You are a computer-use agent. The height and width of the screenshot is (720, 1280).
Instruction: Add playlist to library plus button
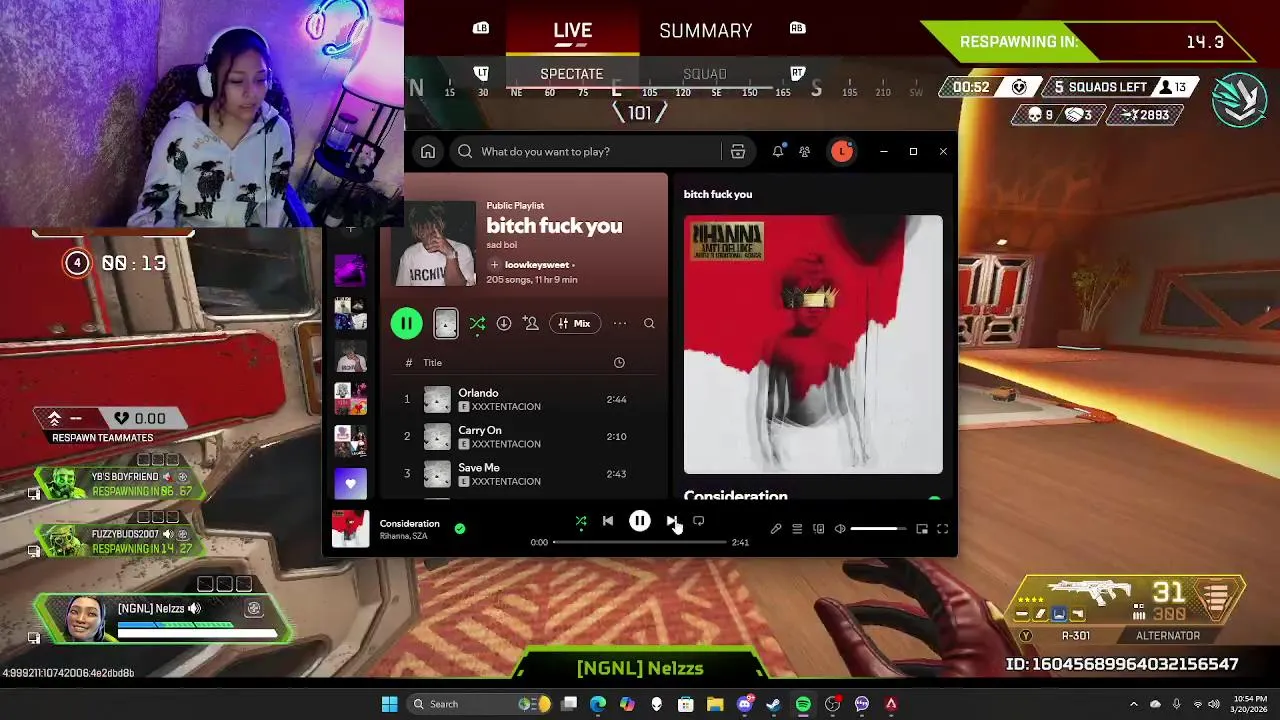point(494,265)
